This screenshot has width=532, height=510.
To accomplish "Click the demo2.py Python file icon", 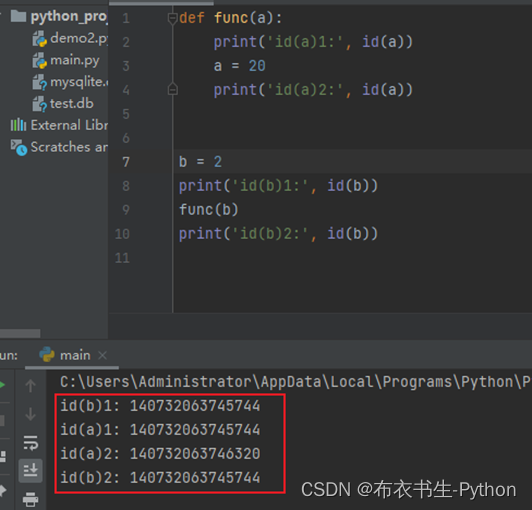I will pyautogui.click(x=39, y=38).
